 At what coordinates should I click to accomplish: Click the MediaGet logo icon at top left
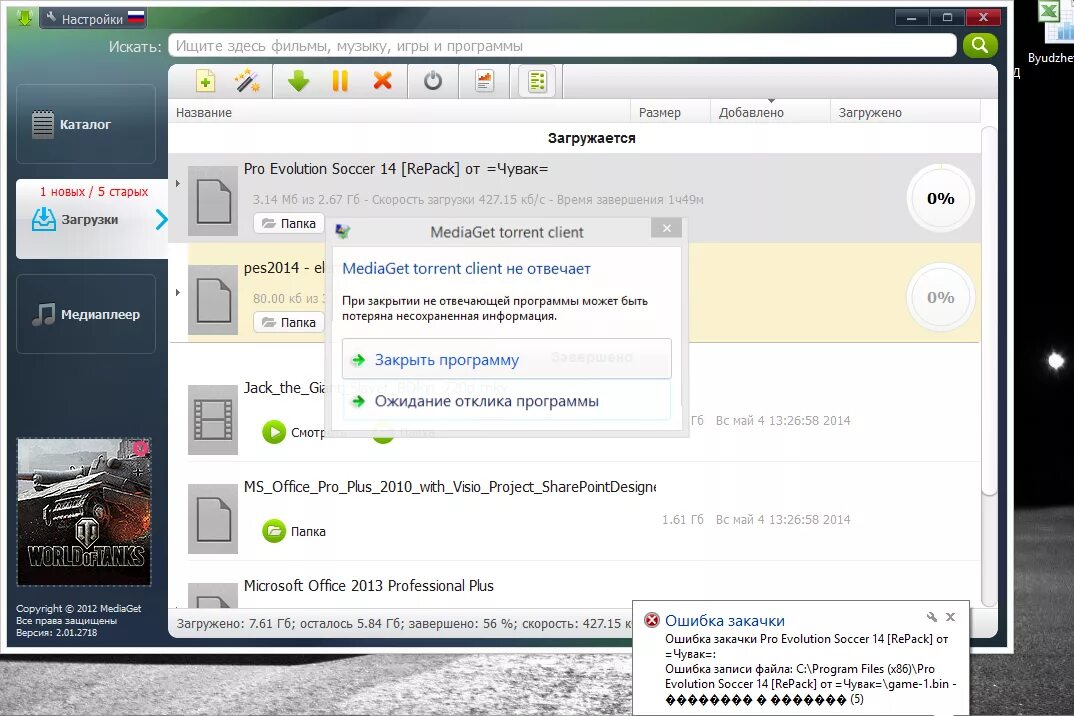[x=24, y=17]
